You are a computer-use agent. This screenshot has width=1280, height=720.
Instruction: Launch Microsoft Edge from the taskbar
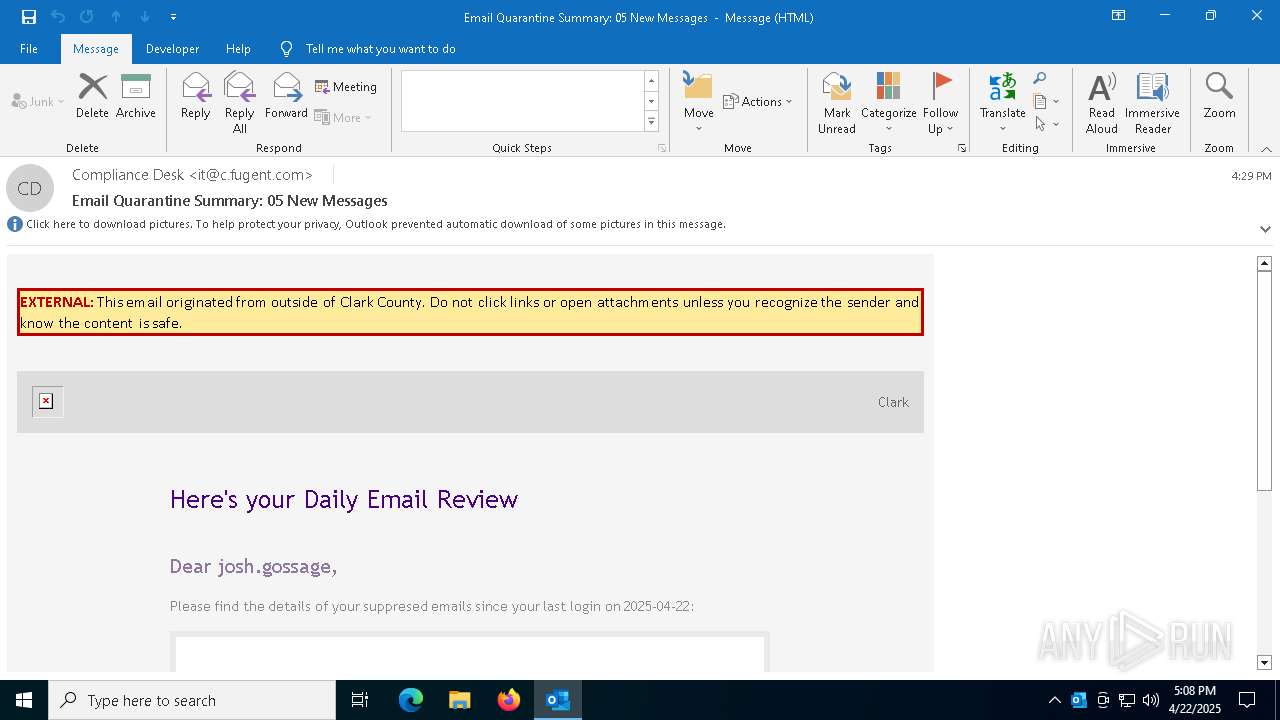[x=410, y=700]
